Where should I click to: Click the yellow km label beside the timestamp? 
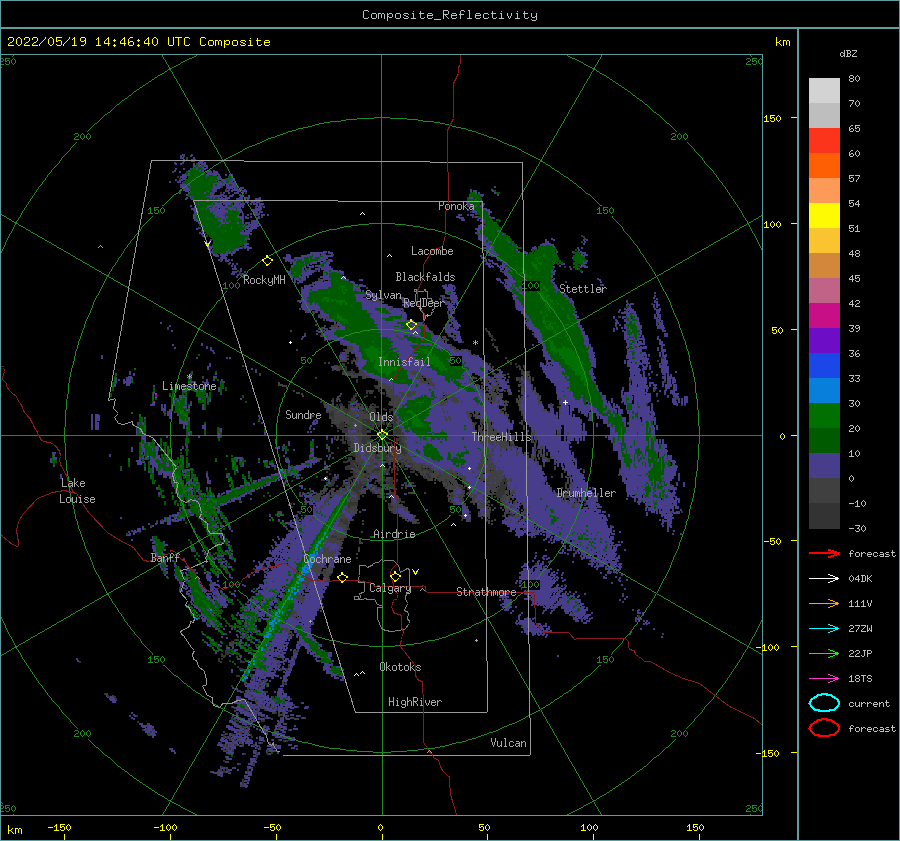782,42
